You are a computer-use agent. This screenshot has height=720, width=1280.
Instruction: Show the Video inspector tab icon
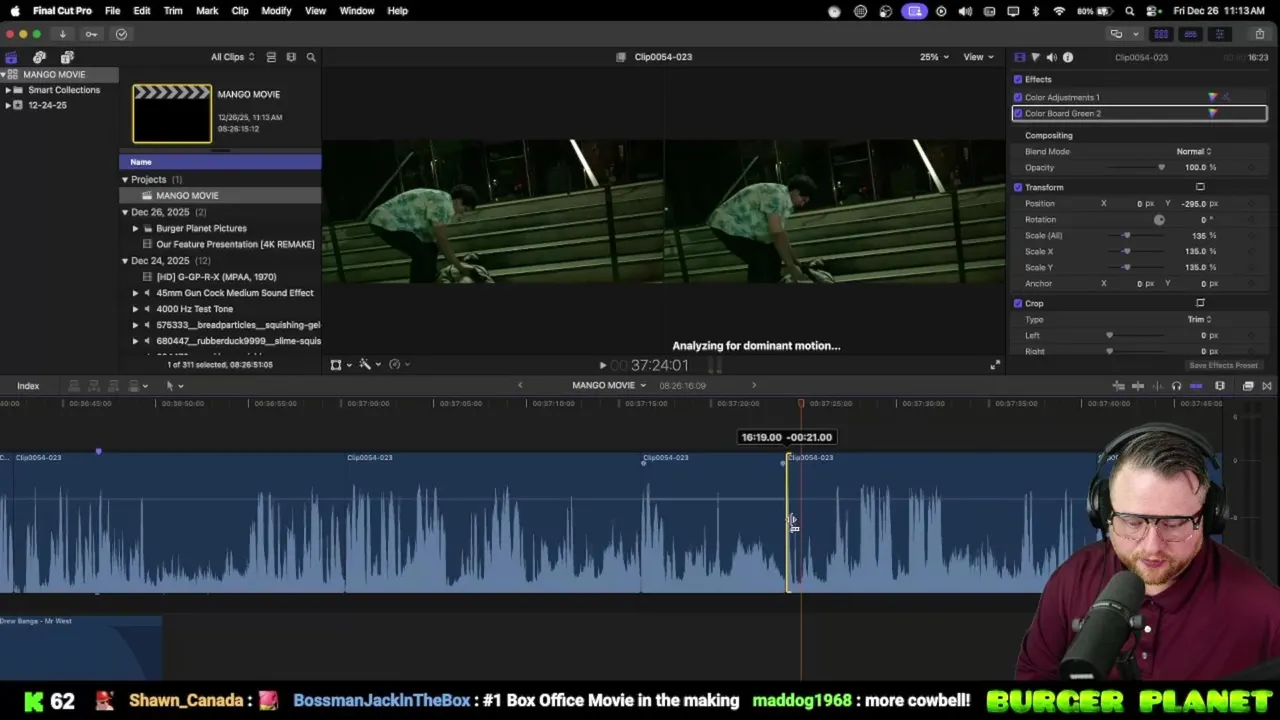click(1019, 57)
